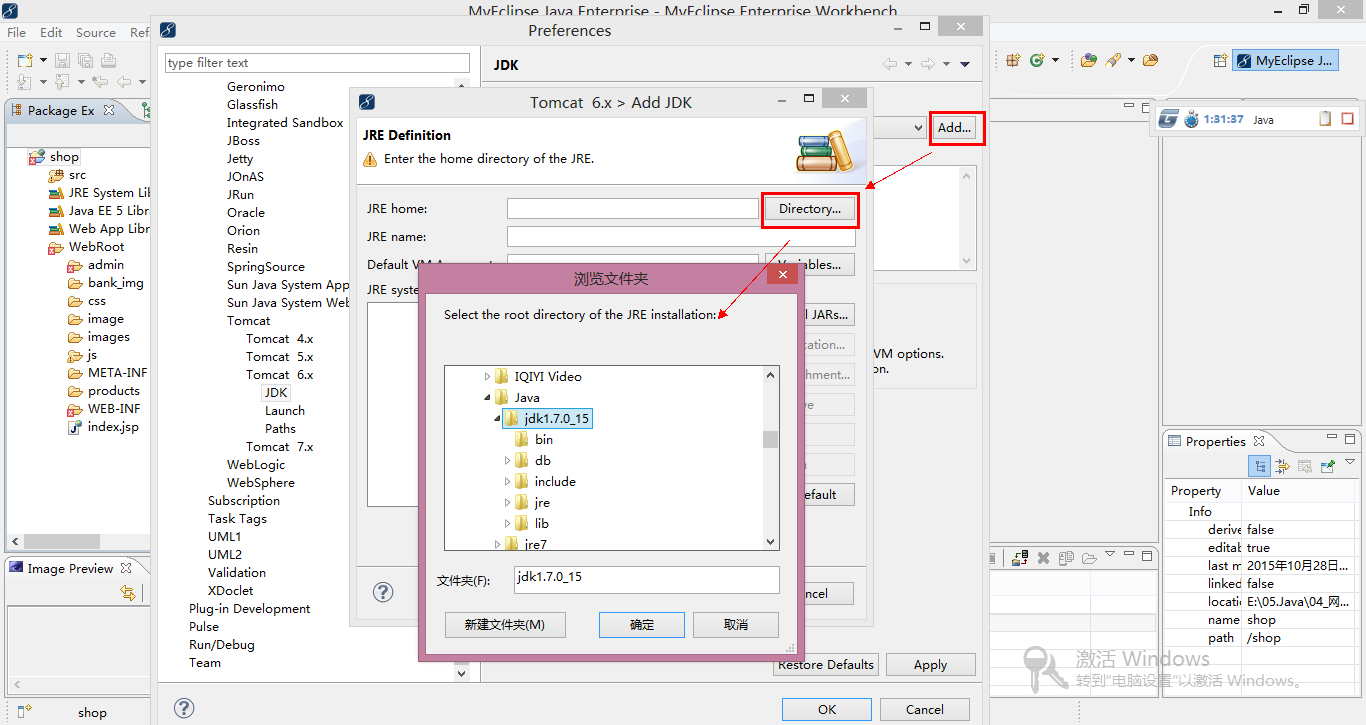Open the File menu

click(x=17, y=32)
